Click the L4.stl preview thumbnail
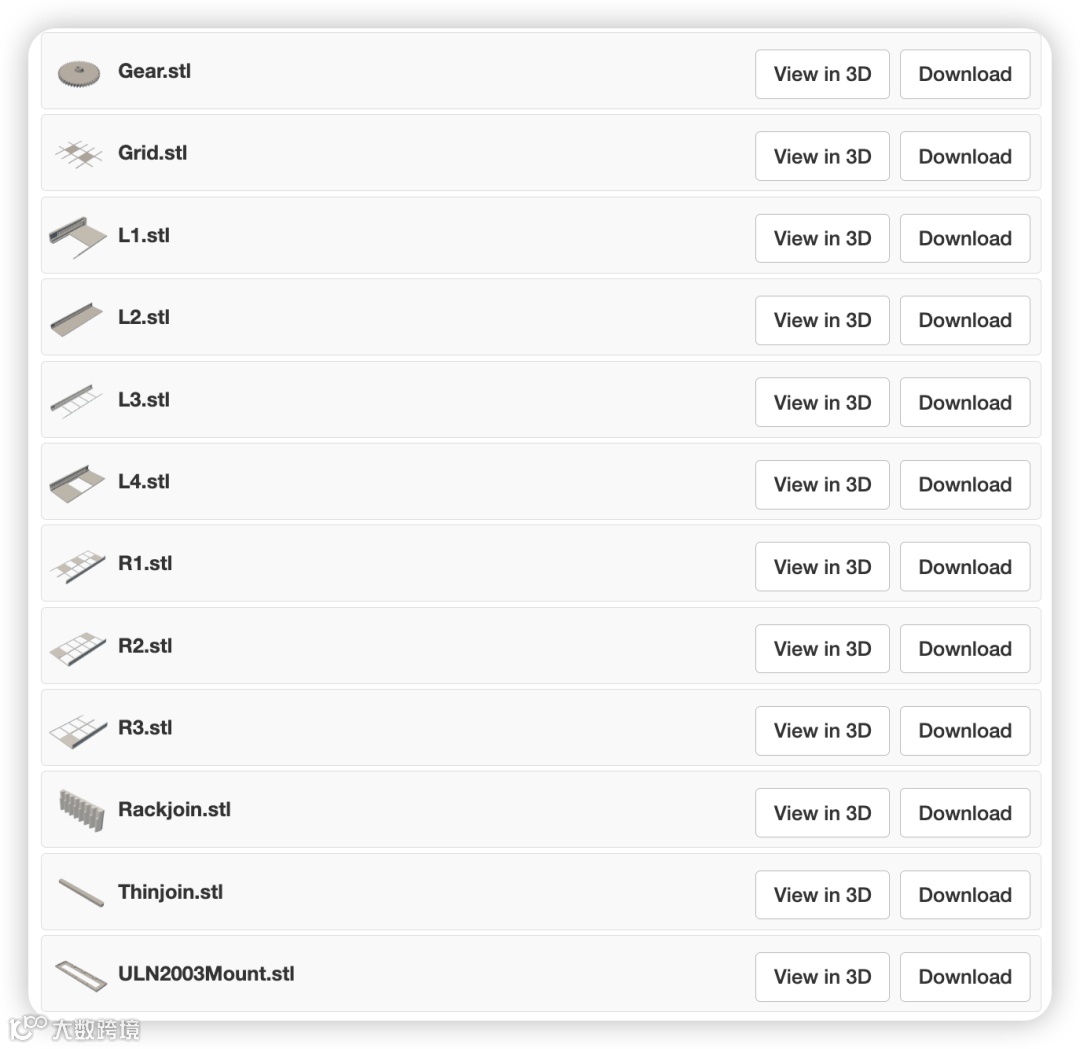The width and height of the screenshot is (1080, 1049). pyautogui.click(x=78, y=483)
